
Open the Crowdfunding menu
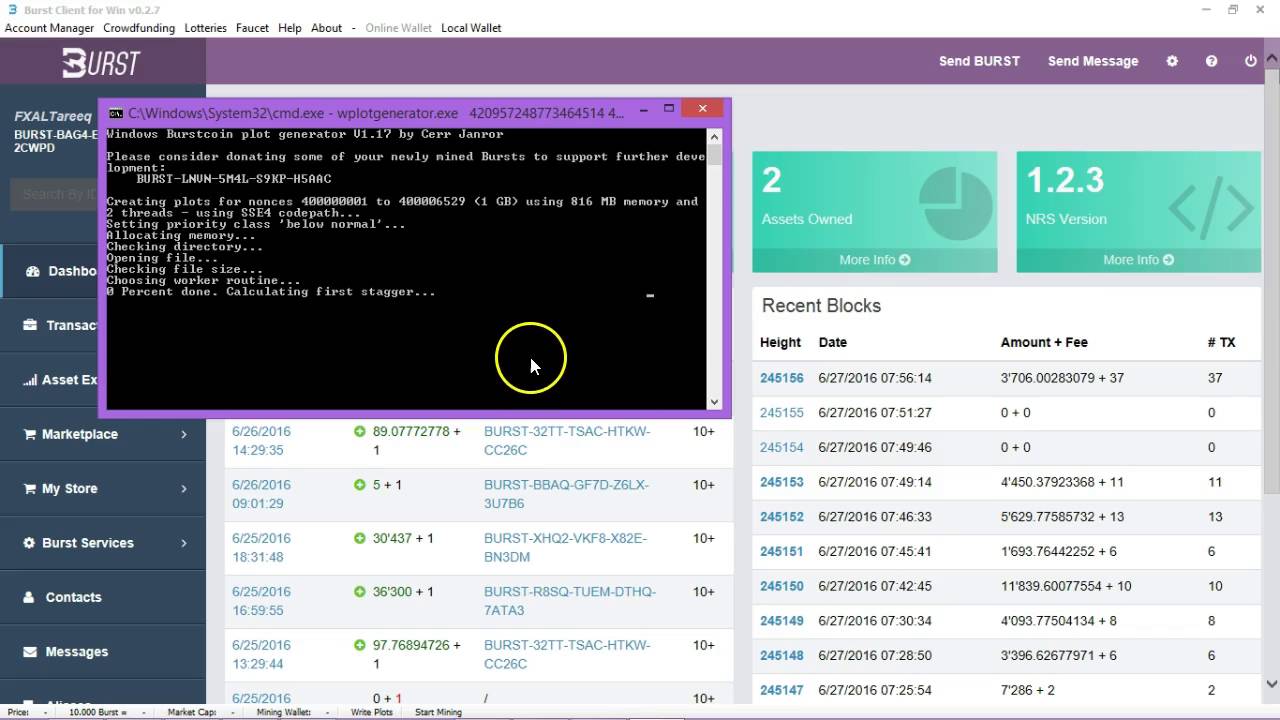click(x=139, y=28)
